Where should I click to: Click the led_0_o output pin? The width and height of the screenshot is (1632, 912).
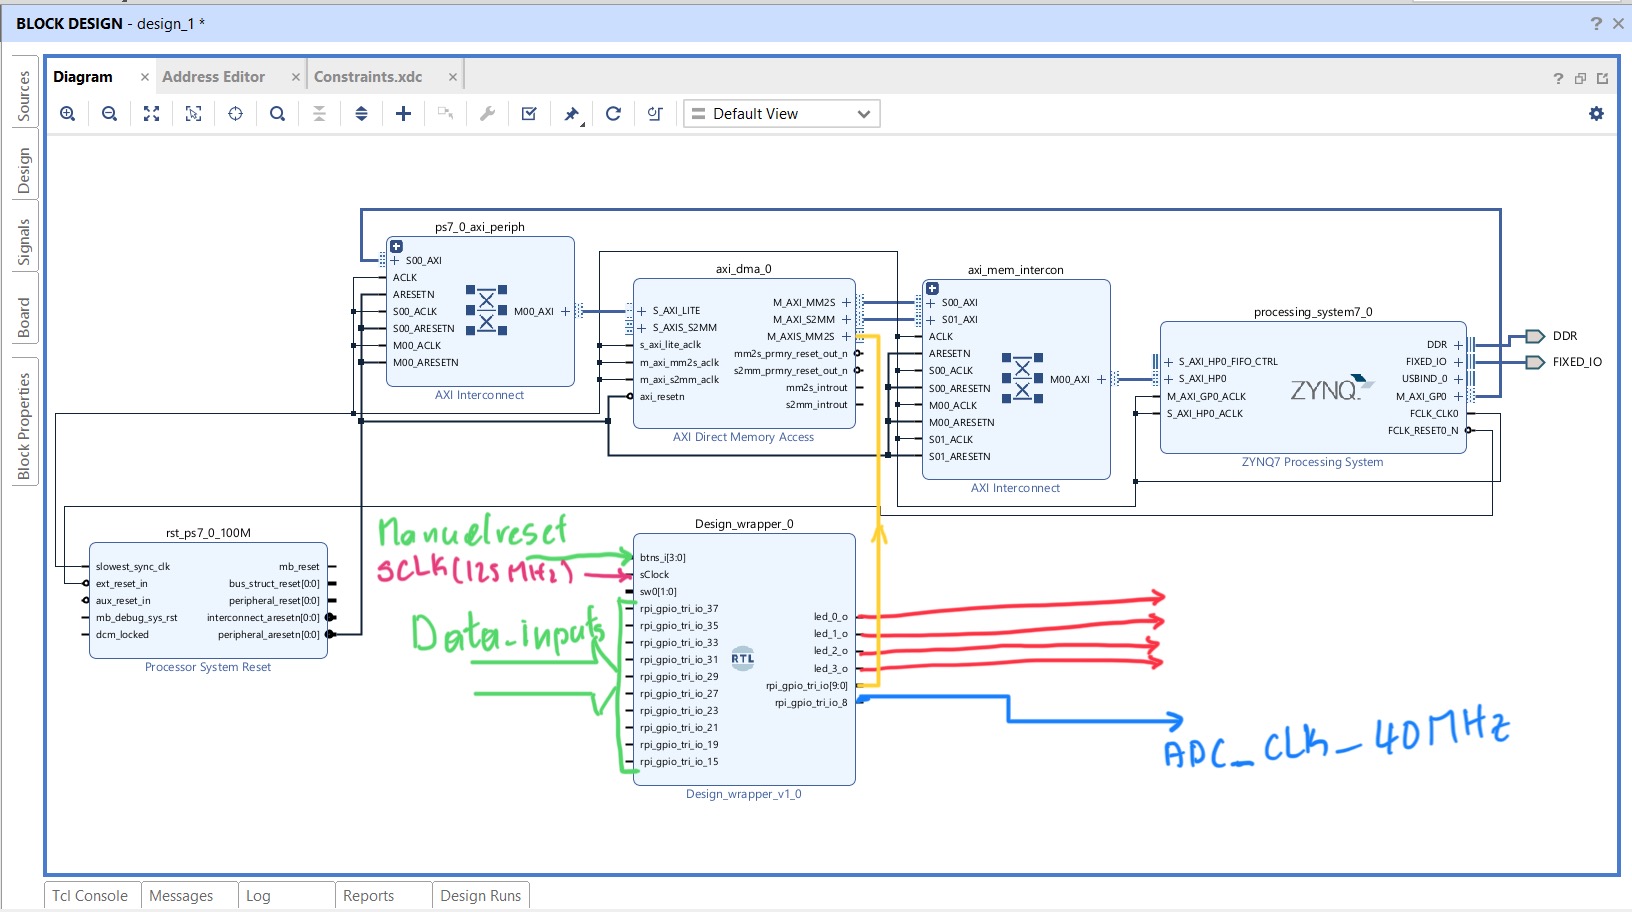[x=830, y=617]
